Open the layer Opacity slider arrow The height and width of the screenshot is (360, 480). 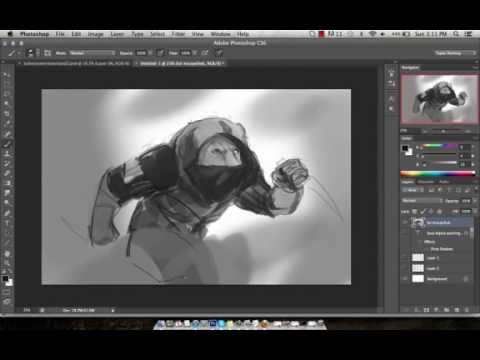[x=474, y=201]
